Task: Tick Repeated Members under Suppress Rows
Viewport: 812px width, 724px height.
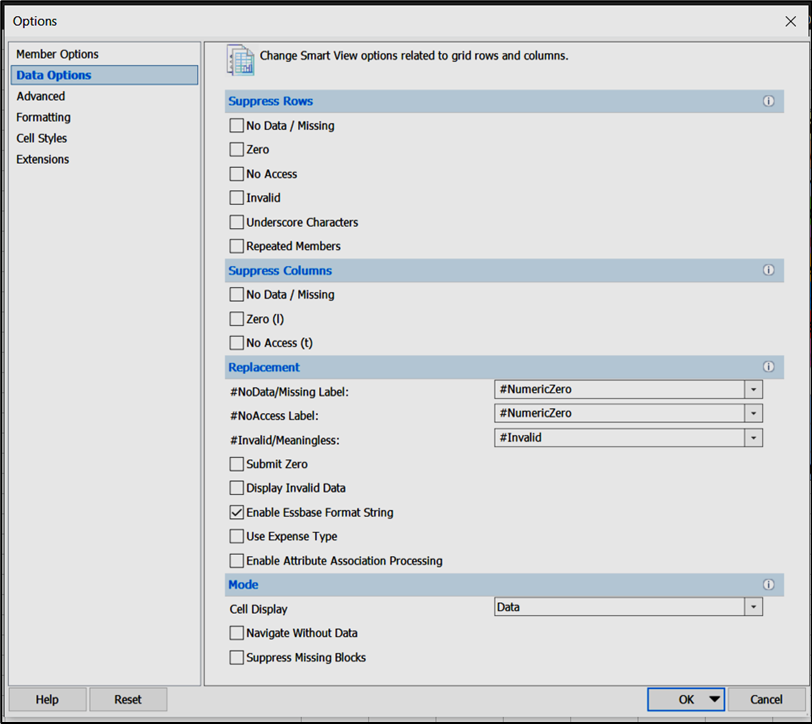Action: click(x=237, y=246)
